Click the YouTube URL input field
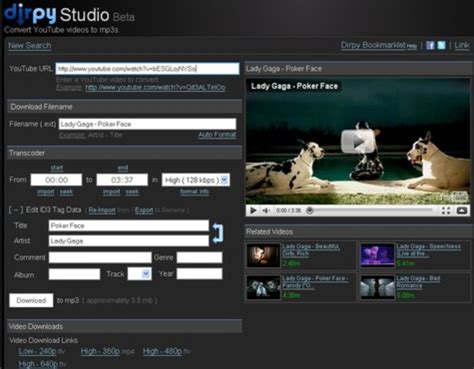 click(x=147, y=69)
